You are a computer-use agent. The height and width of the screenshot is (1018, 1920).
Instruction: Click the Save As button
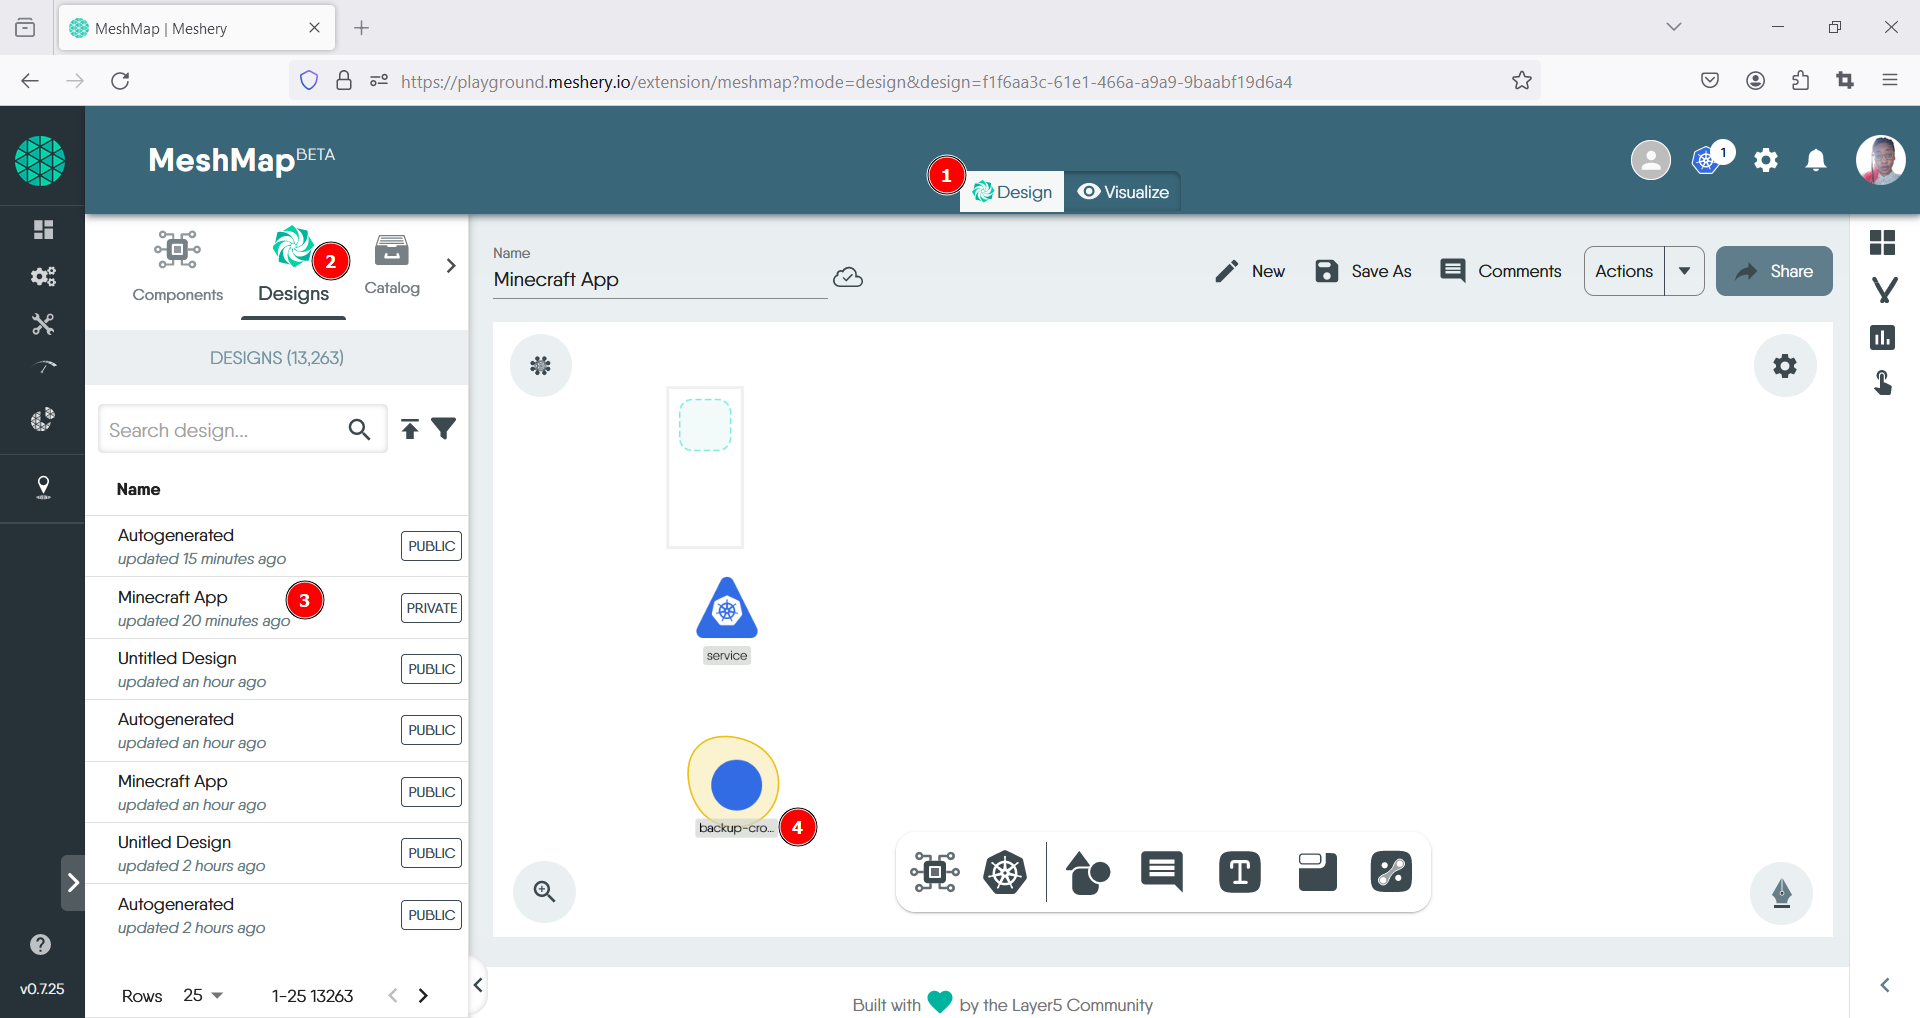tap(1363, 271)
